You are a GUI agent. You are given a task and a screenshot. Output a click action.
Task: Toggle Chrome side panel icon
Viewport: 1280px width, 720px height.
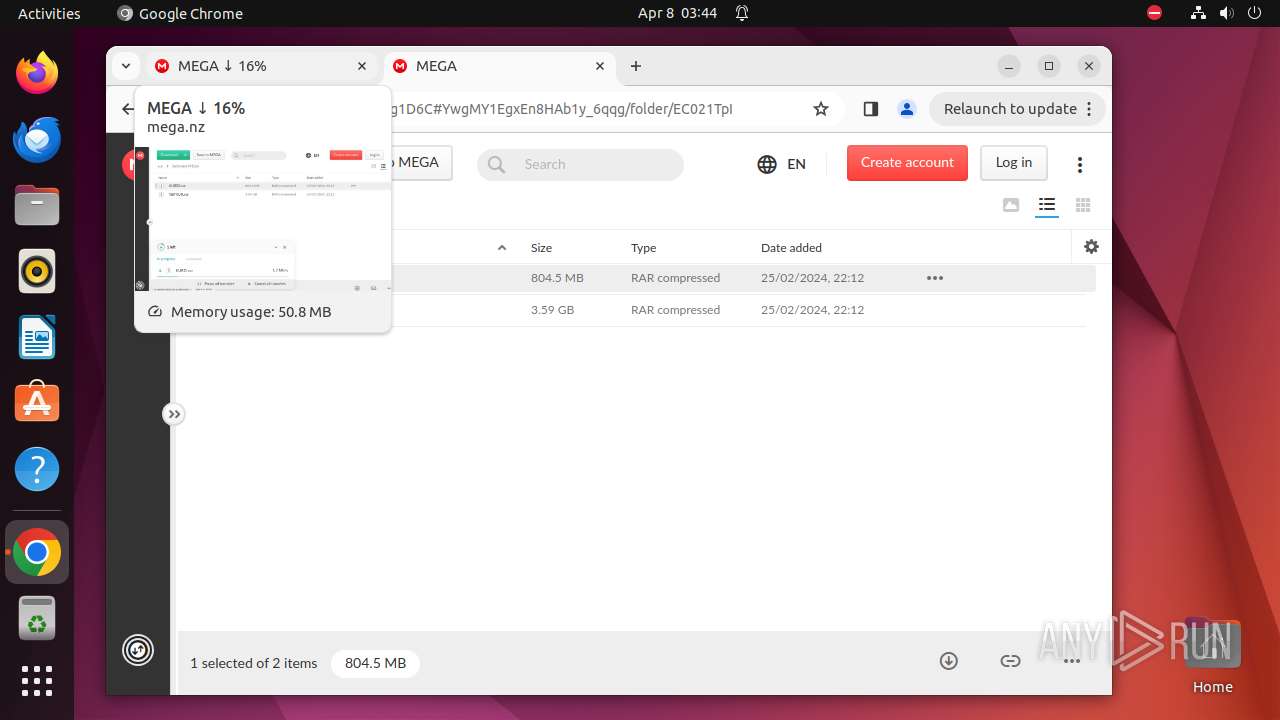(870, 109)
